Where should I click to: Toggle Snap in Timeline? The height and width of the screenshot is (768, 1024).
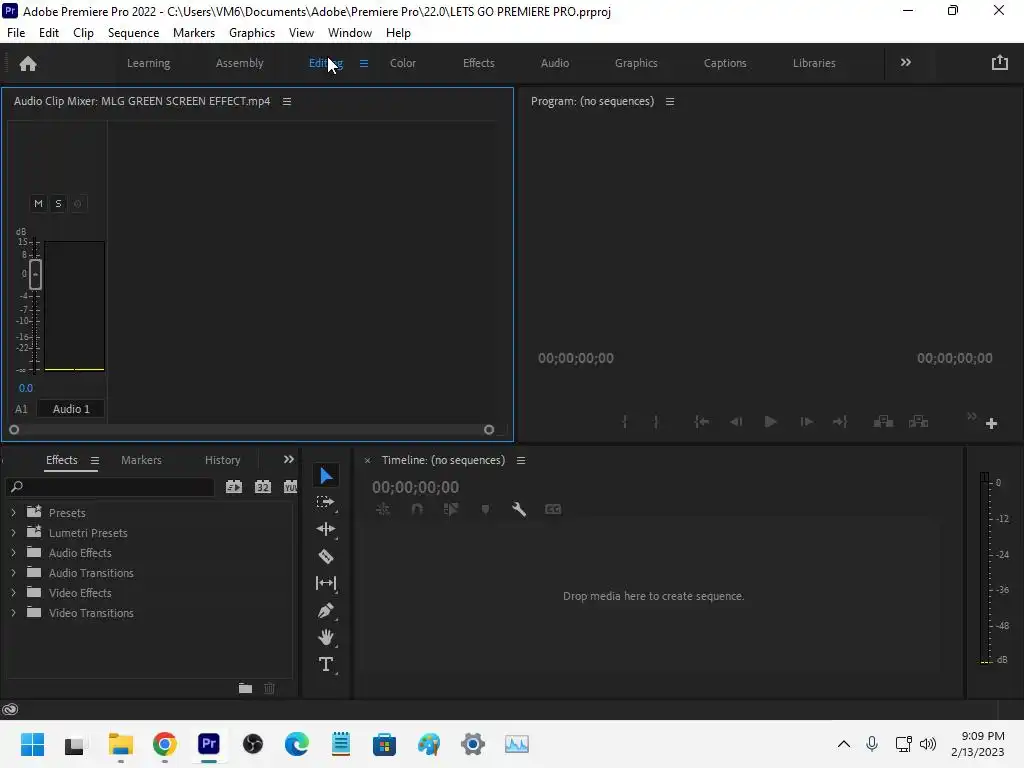point(417,509)
